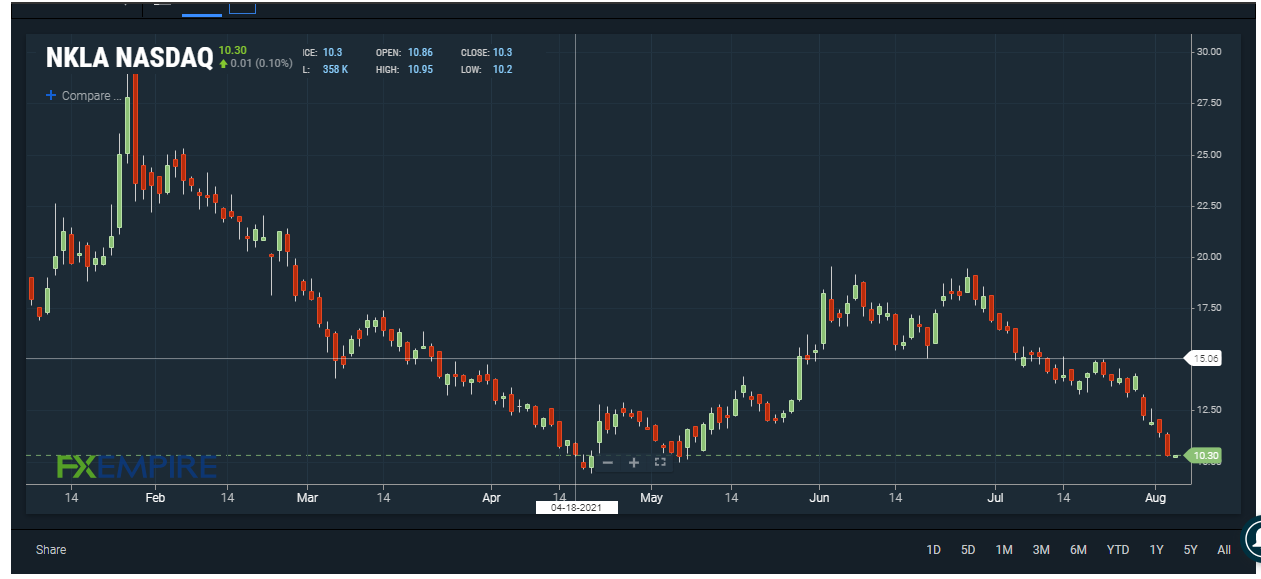
Task: Click the Apr label on the date axis
Action: point(491,497)
